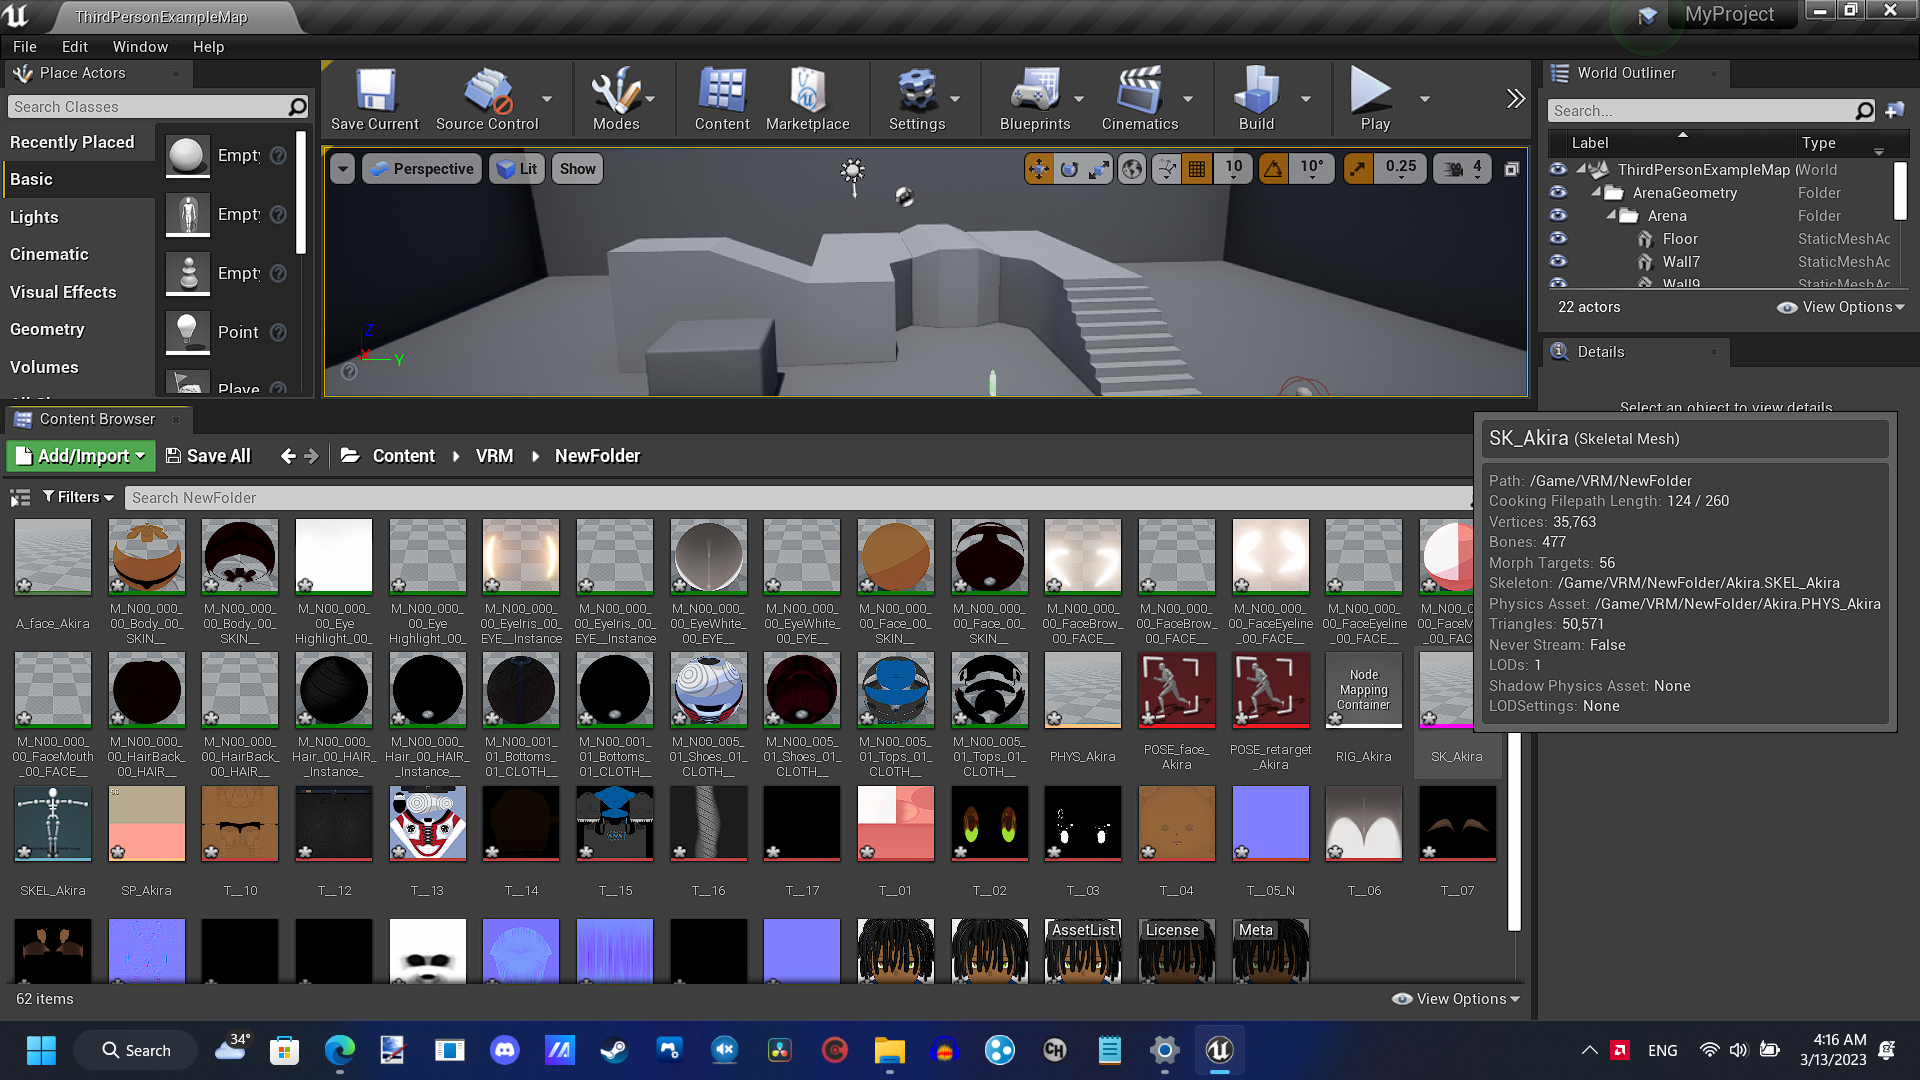
Task: Open the Lit view mode dropdown
Action: point(517,169)
